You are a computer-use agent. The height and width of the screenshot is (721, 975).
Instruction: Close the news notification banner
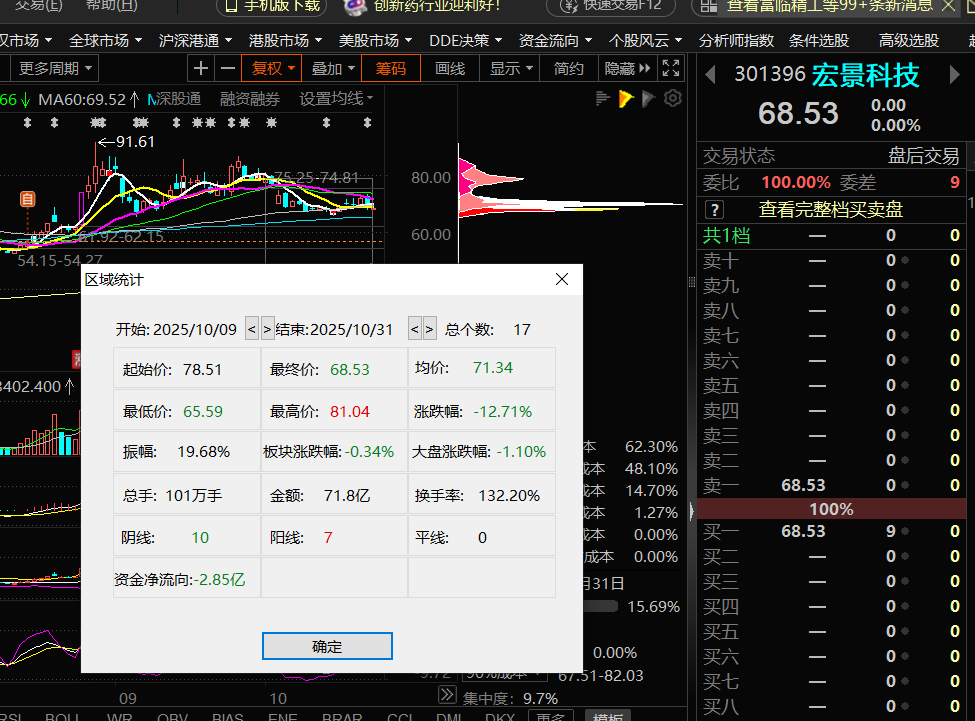pyautogui.click(x=948, y=6)
